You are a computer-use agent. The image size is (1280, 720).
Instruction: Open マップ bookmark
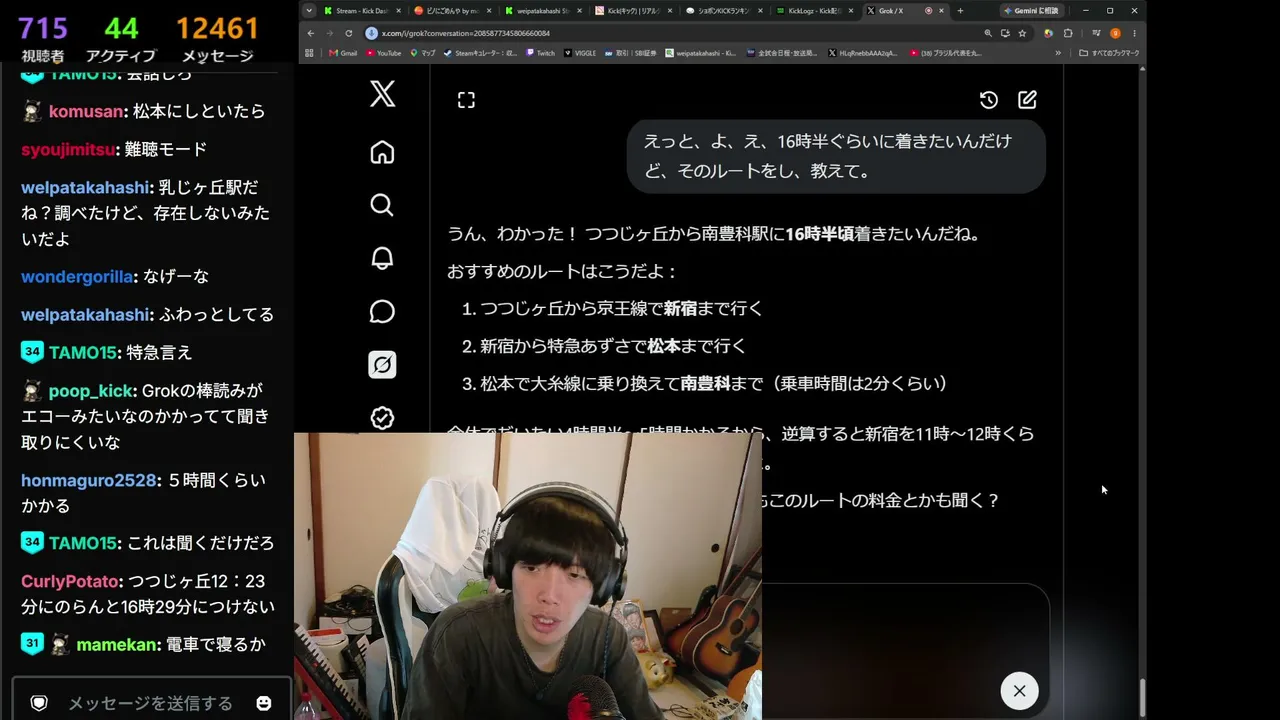coord(422,53)
